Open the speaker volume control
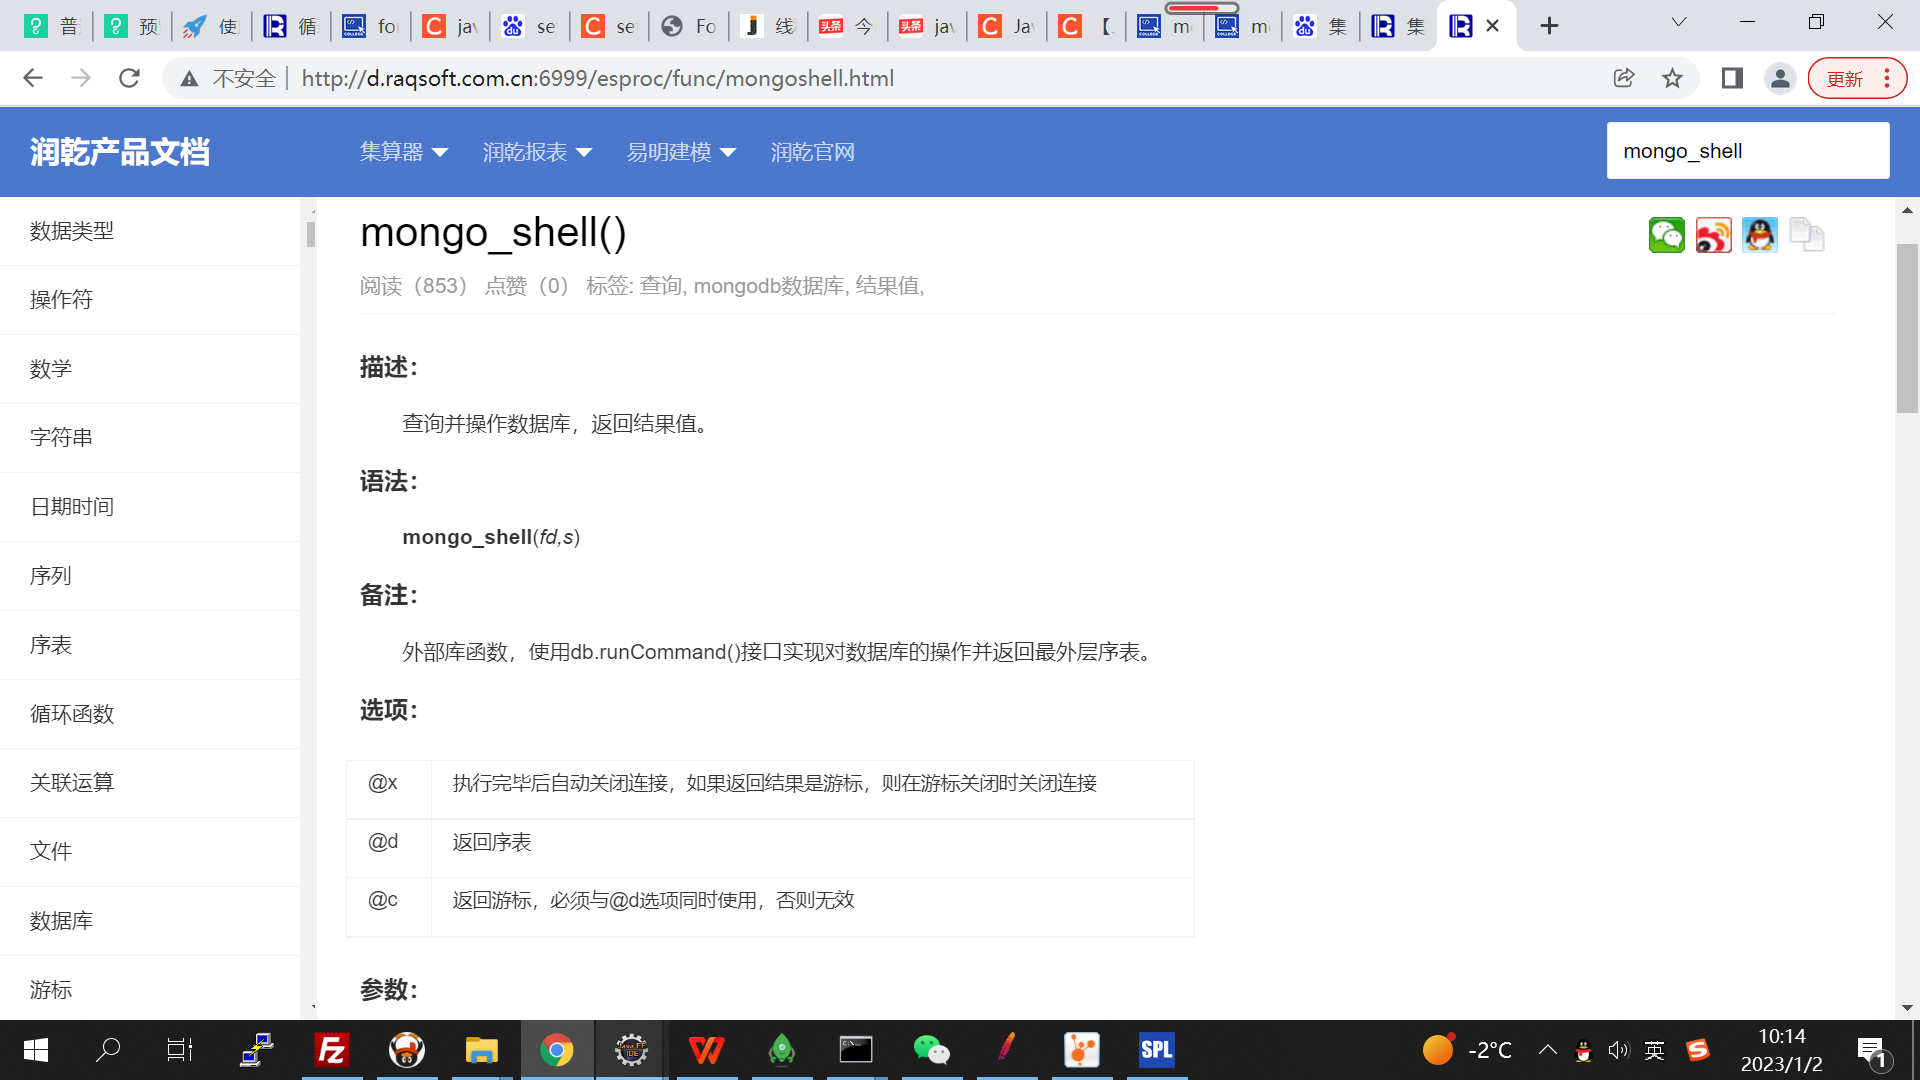This screenshot has height=1080, width=1920. [1617, 1050]
